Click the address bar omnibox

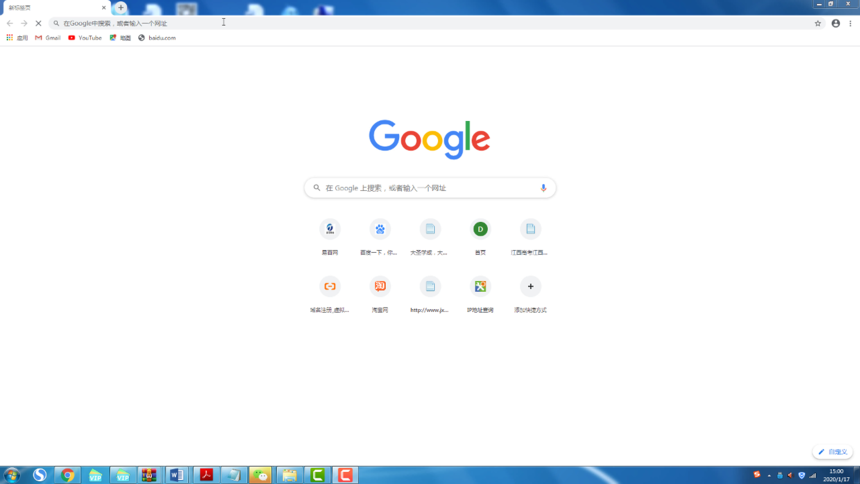pyautogui.click(x=436, y=23)
